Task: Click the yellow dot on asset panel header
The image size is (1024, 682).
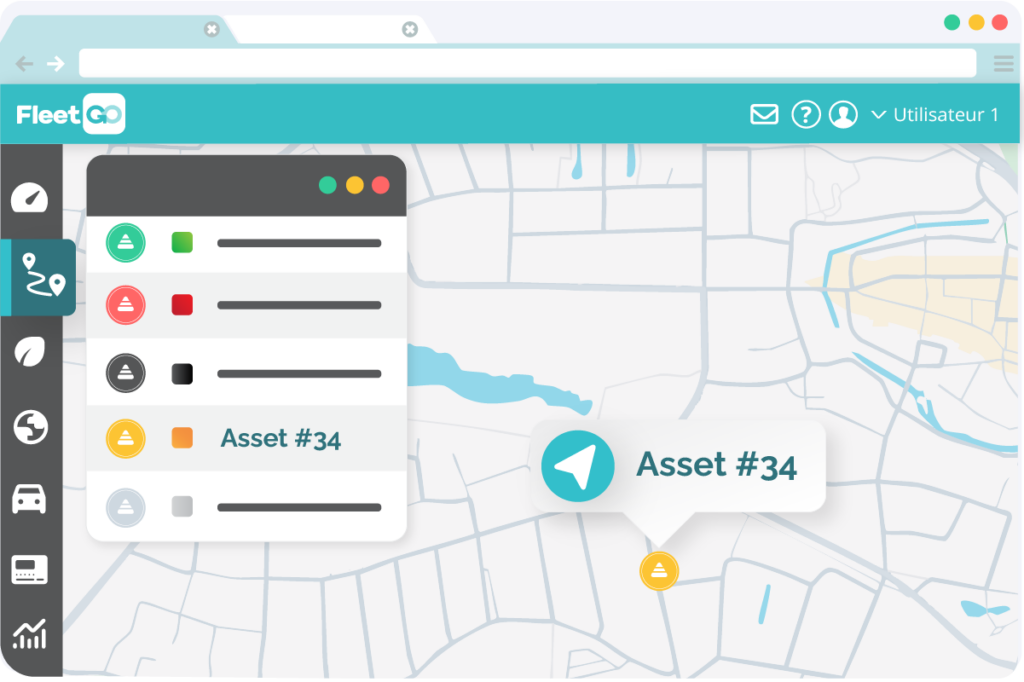Action: 355,186
